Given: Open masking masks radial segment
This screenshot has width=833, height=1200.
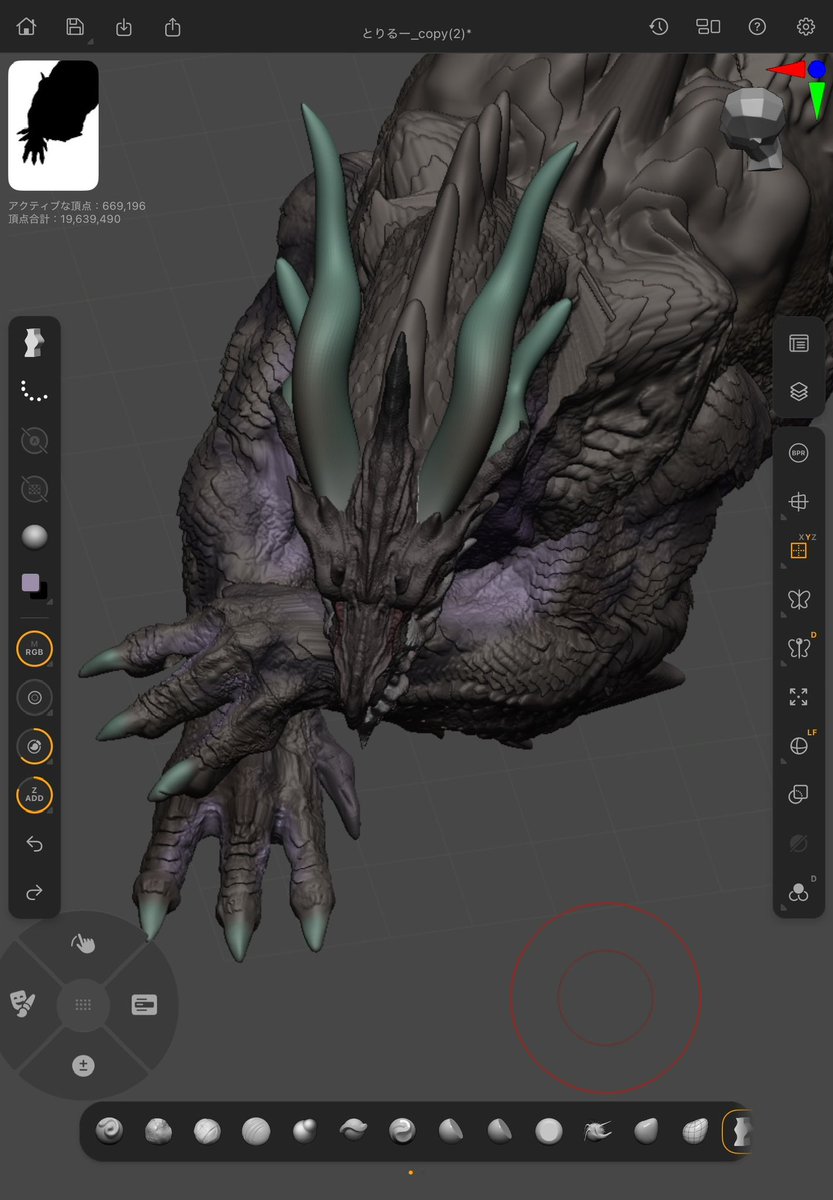Looking at the screenshot, I should tap(22, 1004).
